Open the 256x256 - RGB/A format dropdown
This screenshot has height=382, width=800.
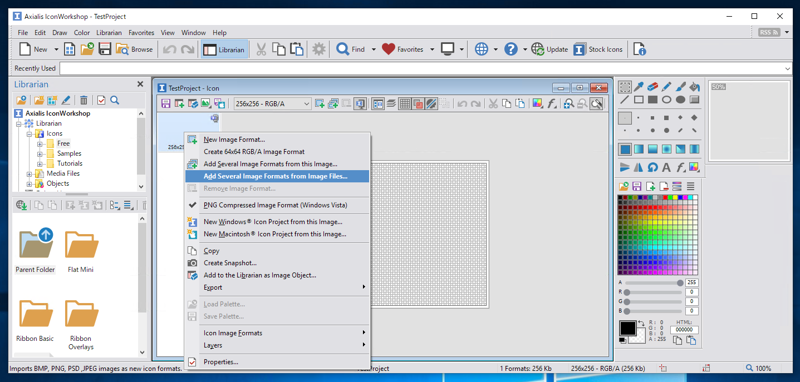pos(272,104)
